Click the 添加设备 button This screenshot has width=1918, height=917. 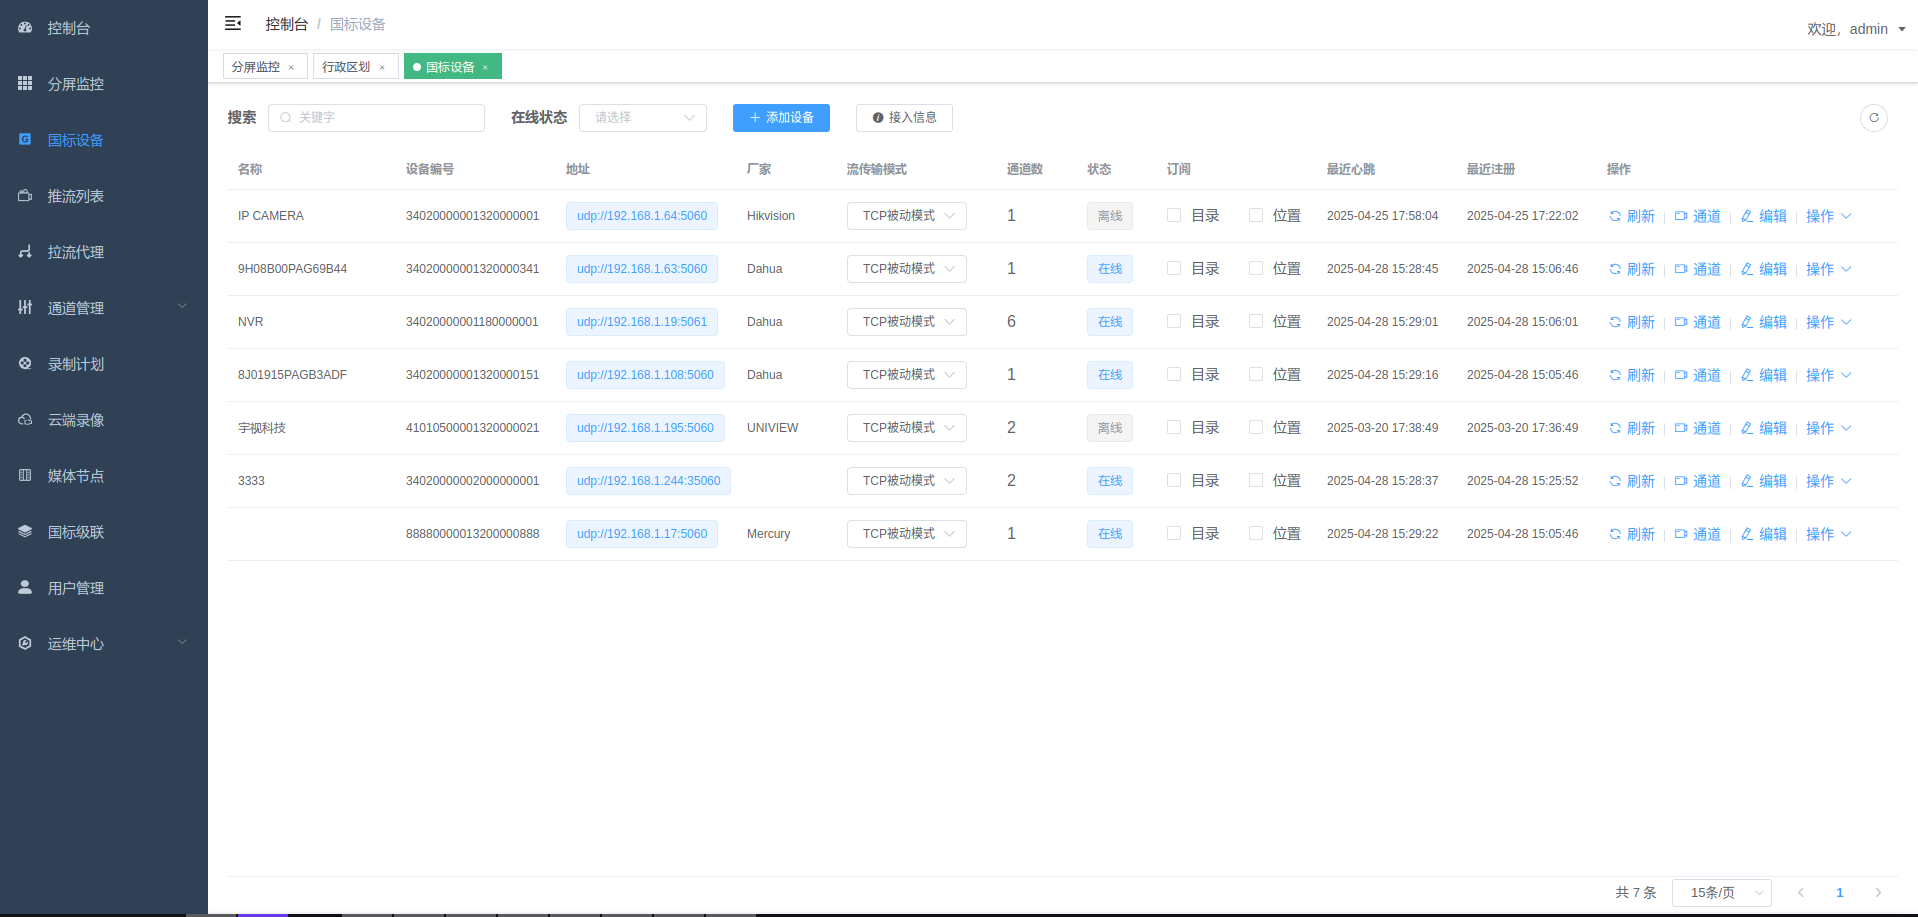(x=781, y=118)
